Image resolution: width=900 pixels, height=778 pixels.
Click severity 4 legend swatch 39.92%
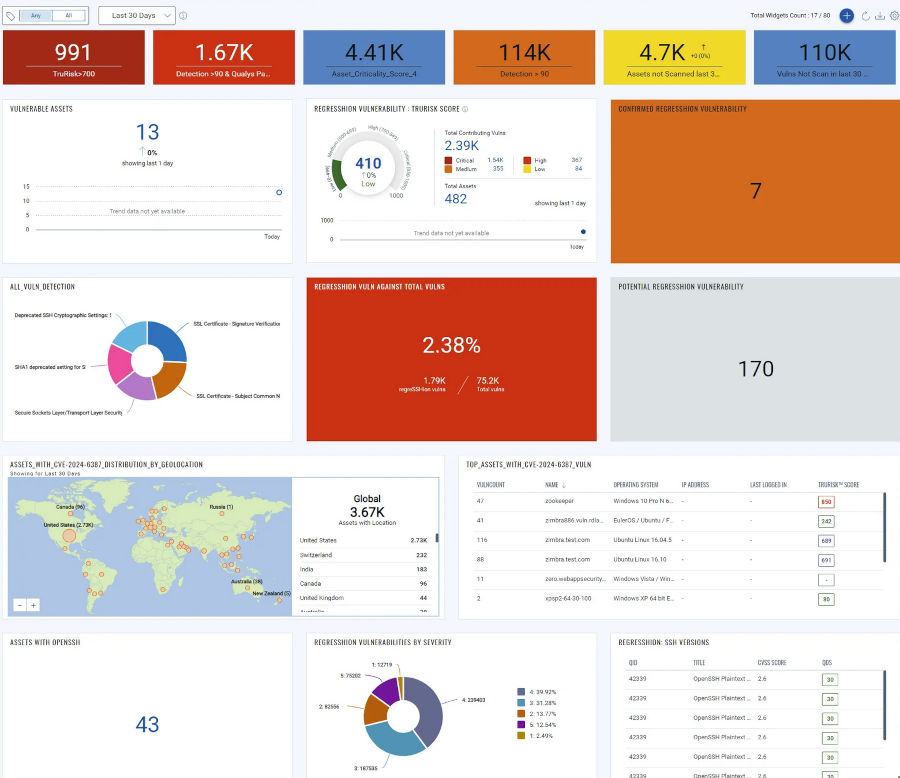coord(521,692)
